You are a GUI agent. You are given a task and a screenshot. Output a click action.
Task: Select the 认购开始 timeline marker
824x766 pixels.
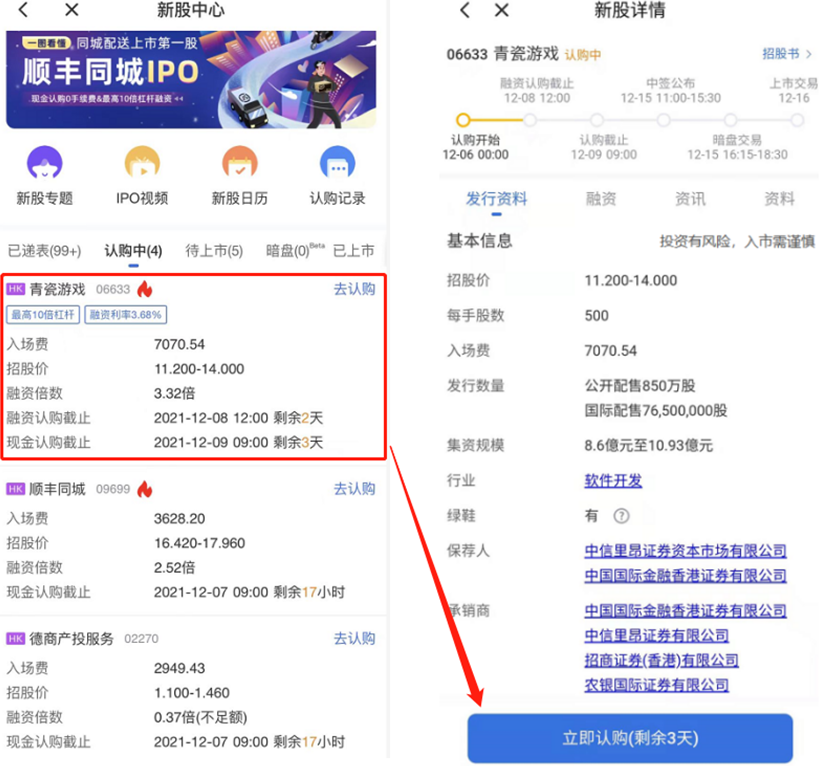coord(463,120)
